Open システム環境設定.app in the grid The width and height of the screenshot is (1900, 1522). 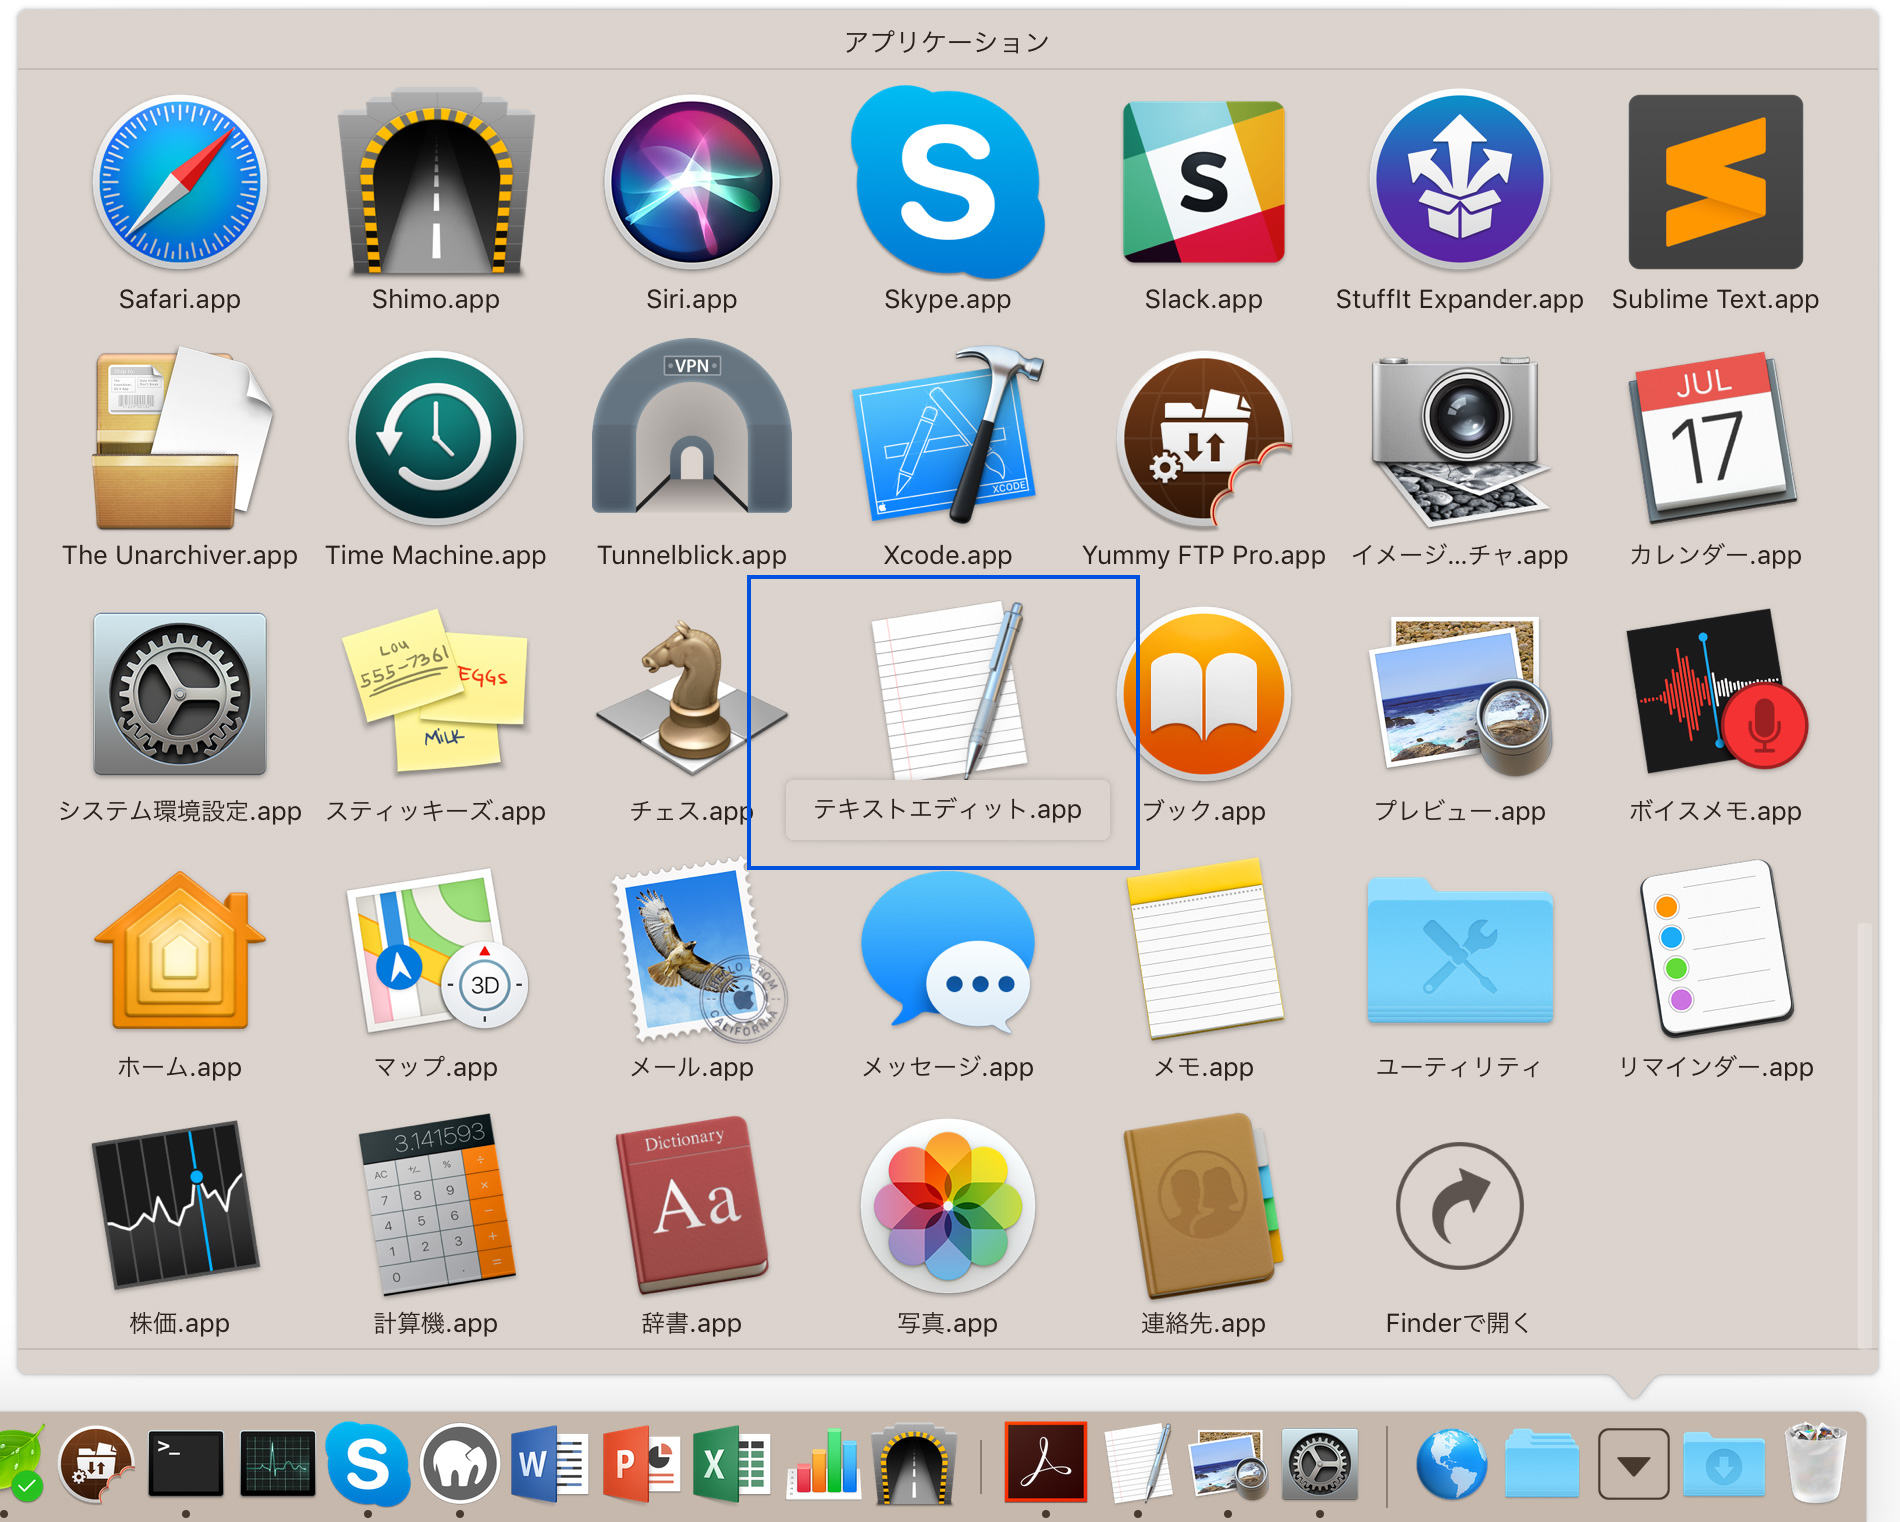tap(180, 695)
